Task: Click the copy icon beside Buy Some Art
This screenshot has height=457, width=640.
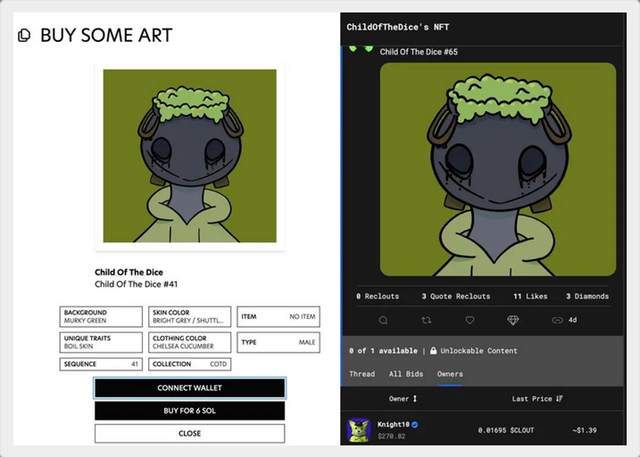Action: point(24,36)
